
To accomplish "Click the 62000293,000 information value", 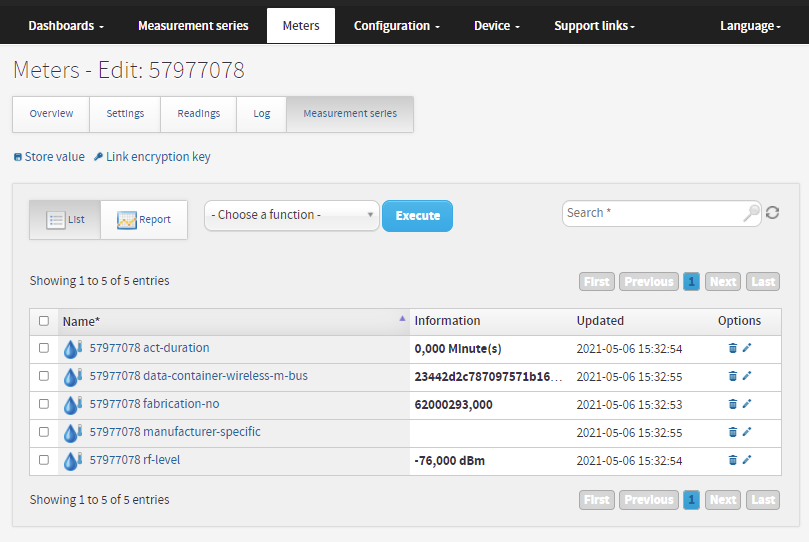I will pyautogui.click(x=454, y=405).
